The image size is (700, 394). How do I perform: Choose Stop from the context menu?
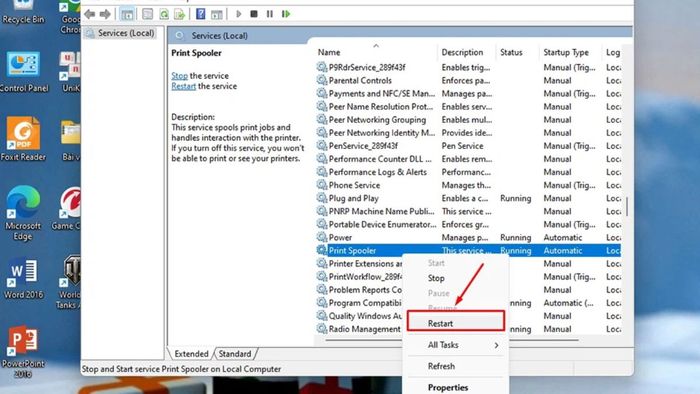[436, 278]
